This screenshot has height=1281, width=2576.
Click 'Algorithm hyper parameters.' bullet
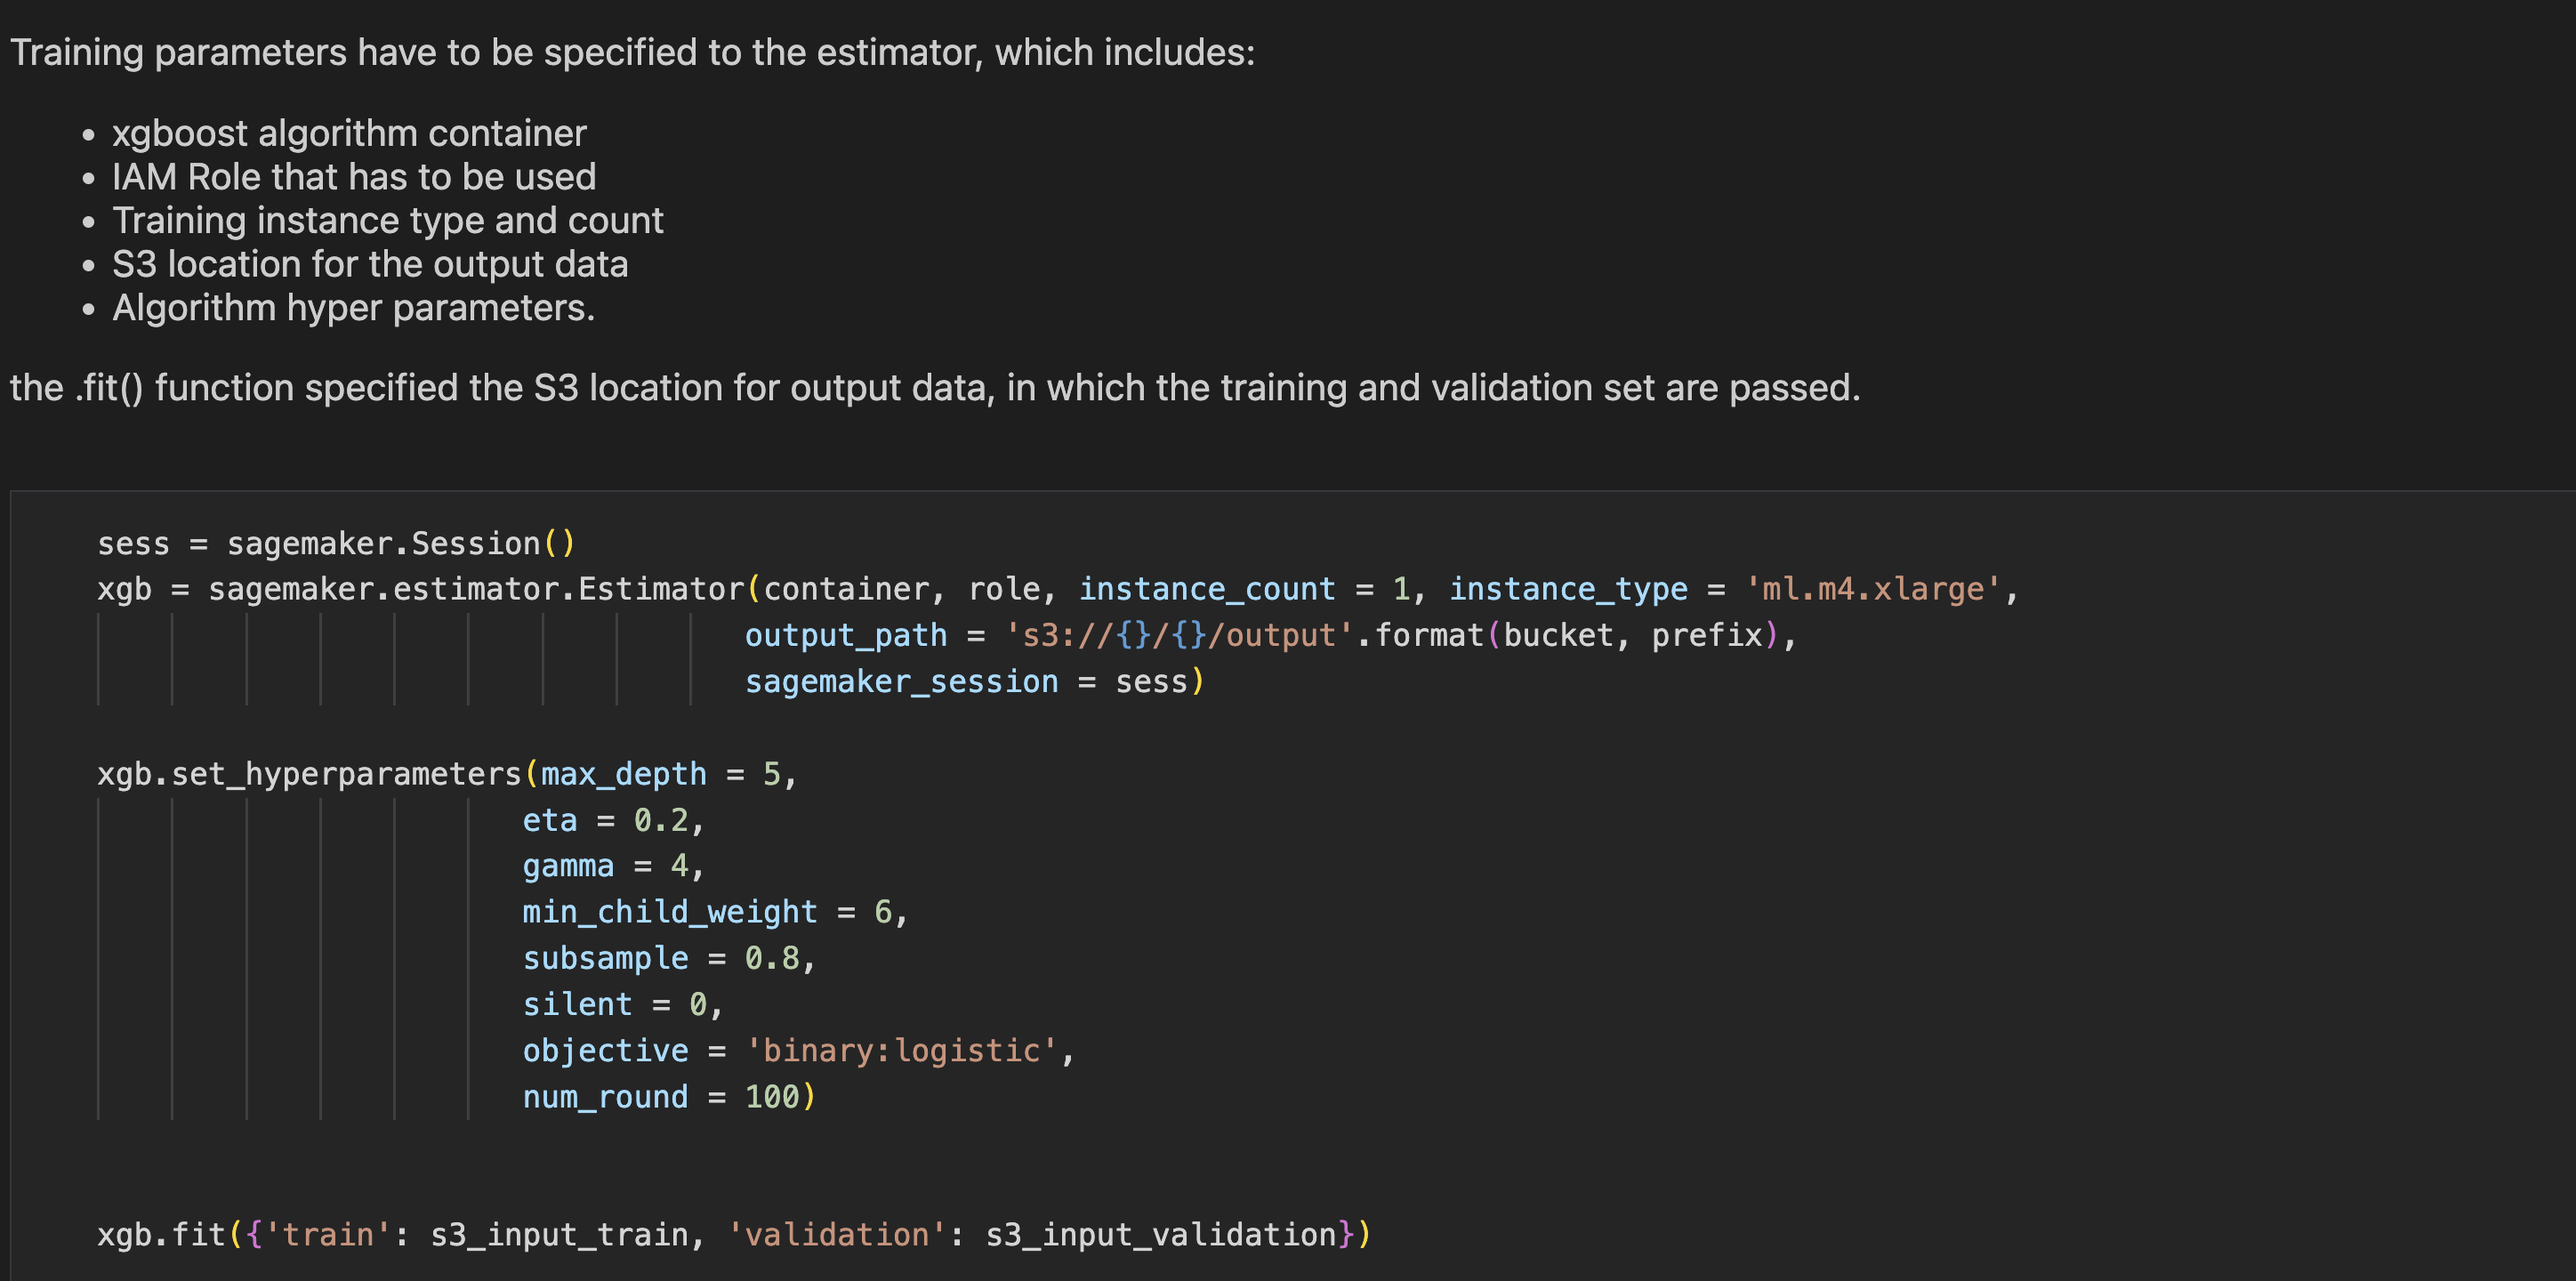pyautogui.click(x=353, y=308)
